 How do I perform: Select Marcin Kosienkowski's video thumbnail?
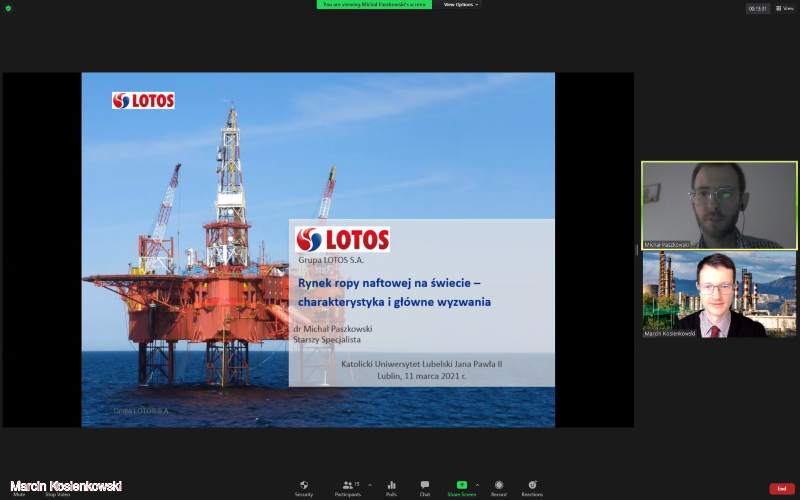(x=718, y=294)
